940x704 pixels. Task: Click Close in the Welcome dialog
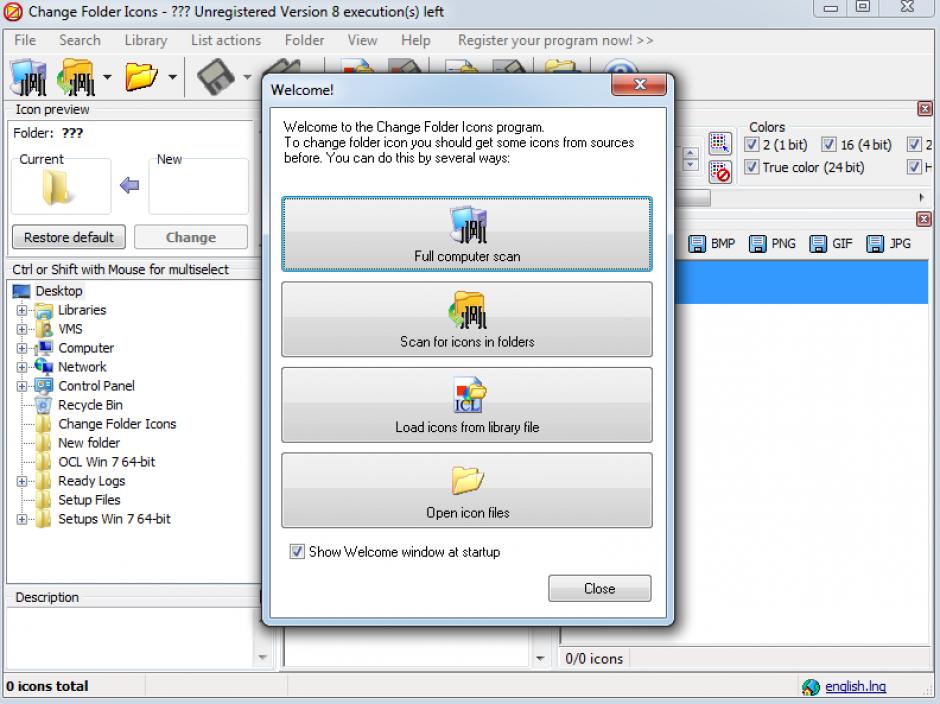tap(599, 588)
